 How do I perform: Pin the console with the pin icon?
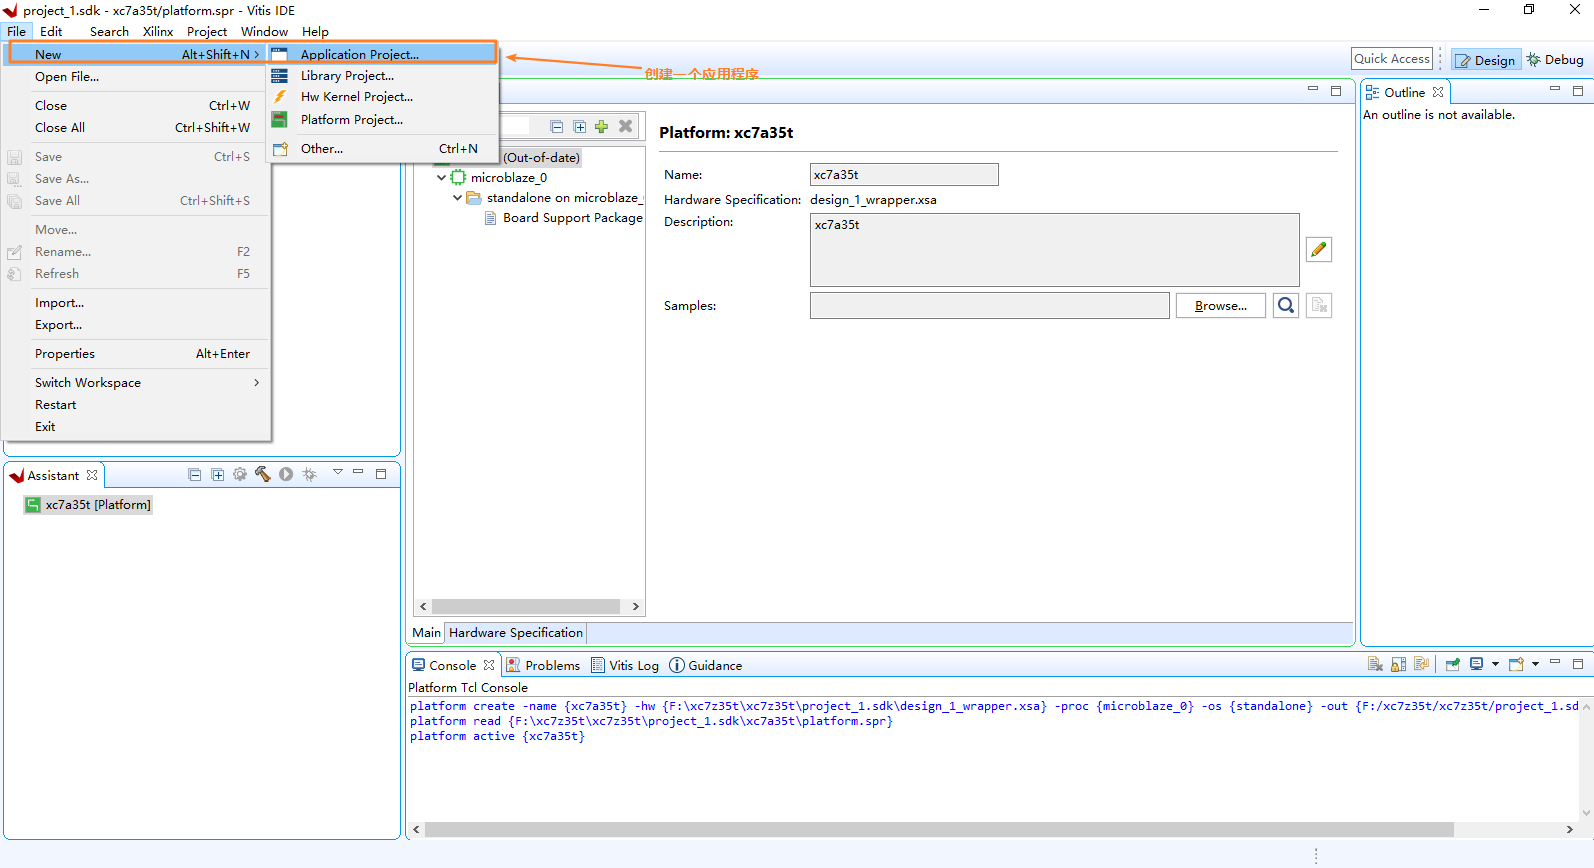point(1453,665)
